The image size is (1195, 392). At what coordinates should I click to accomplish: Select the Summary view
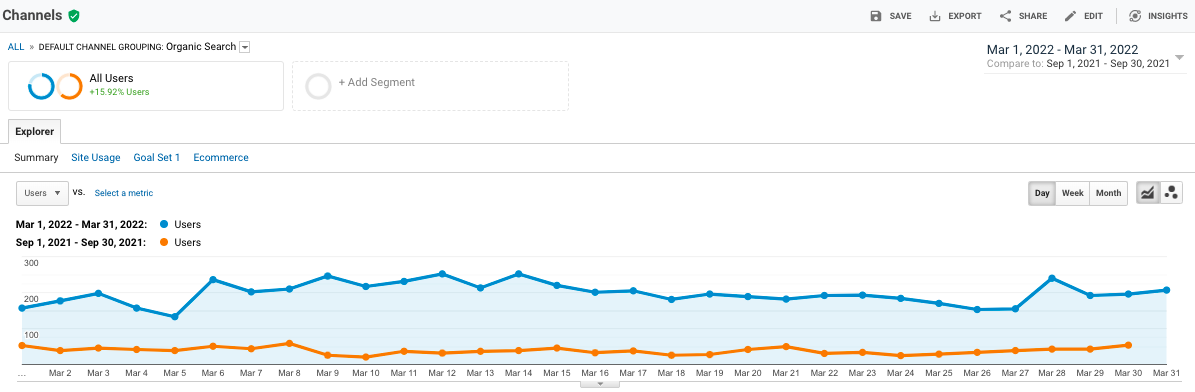(36, 157)
